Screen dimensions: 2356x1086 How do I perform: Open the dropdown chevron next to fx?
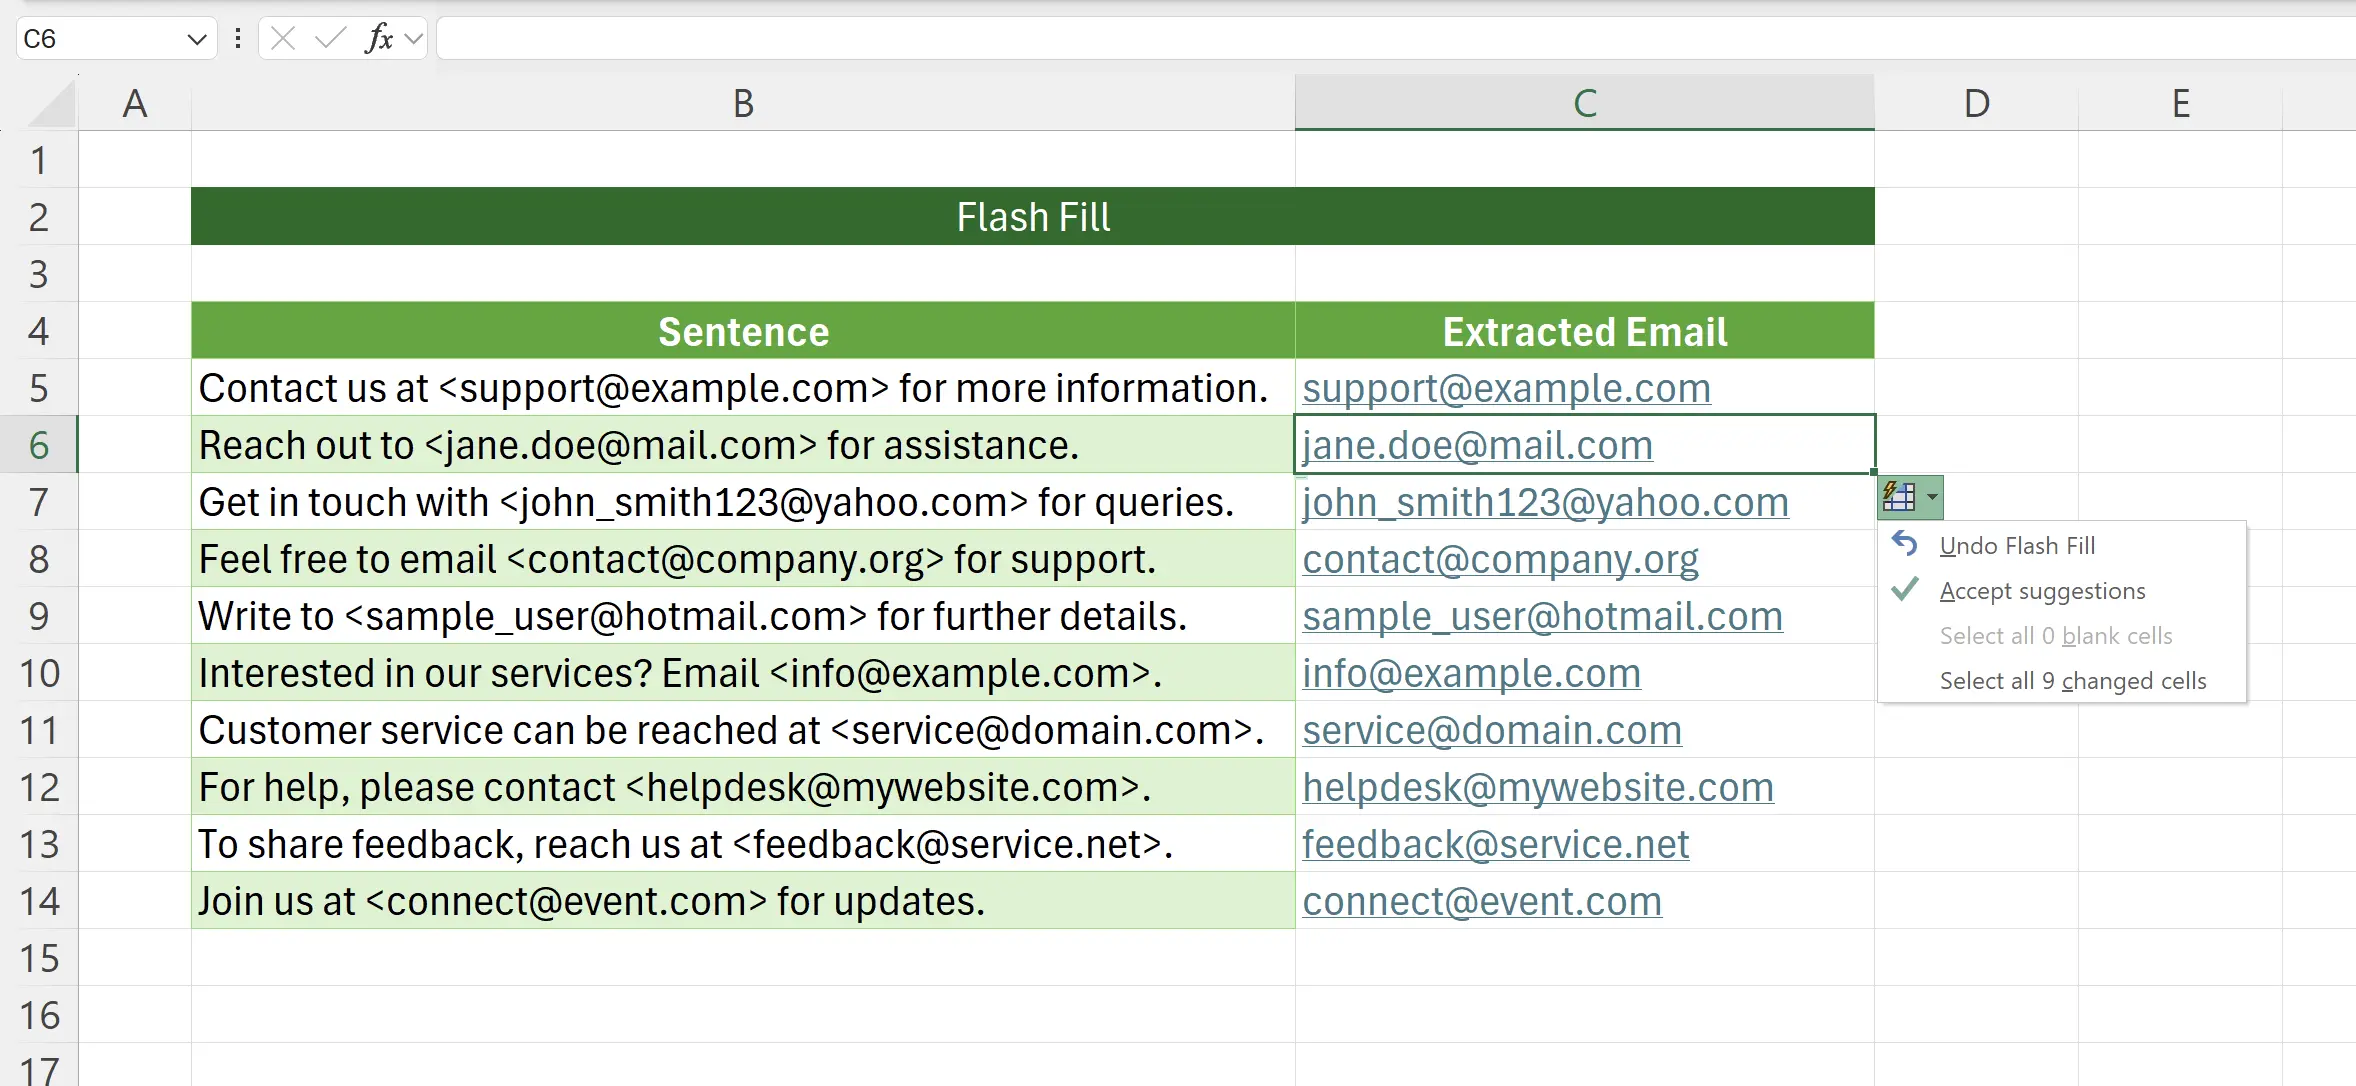point(414,39)
